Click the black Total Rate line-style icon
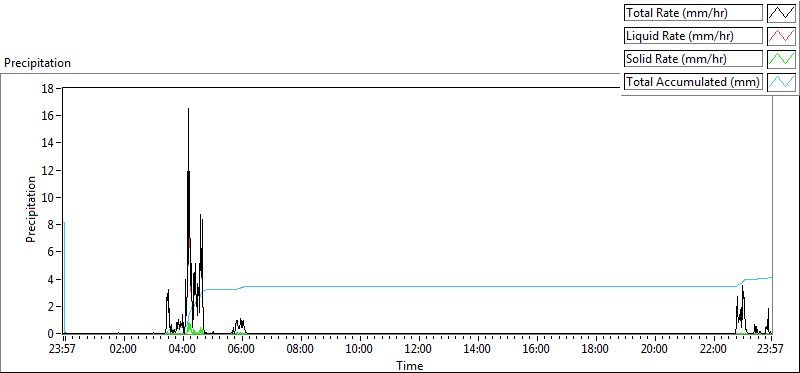The height and width of the screenshot is (373, 800). pyautogui.click(x=781, y=13)
